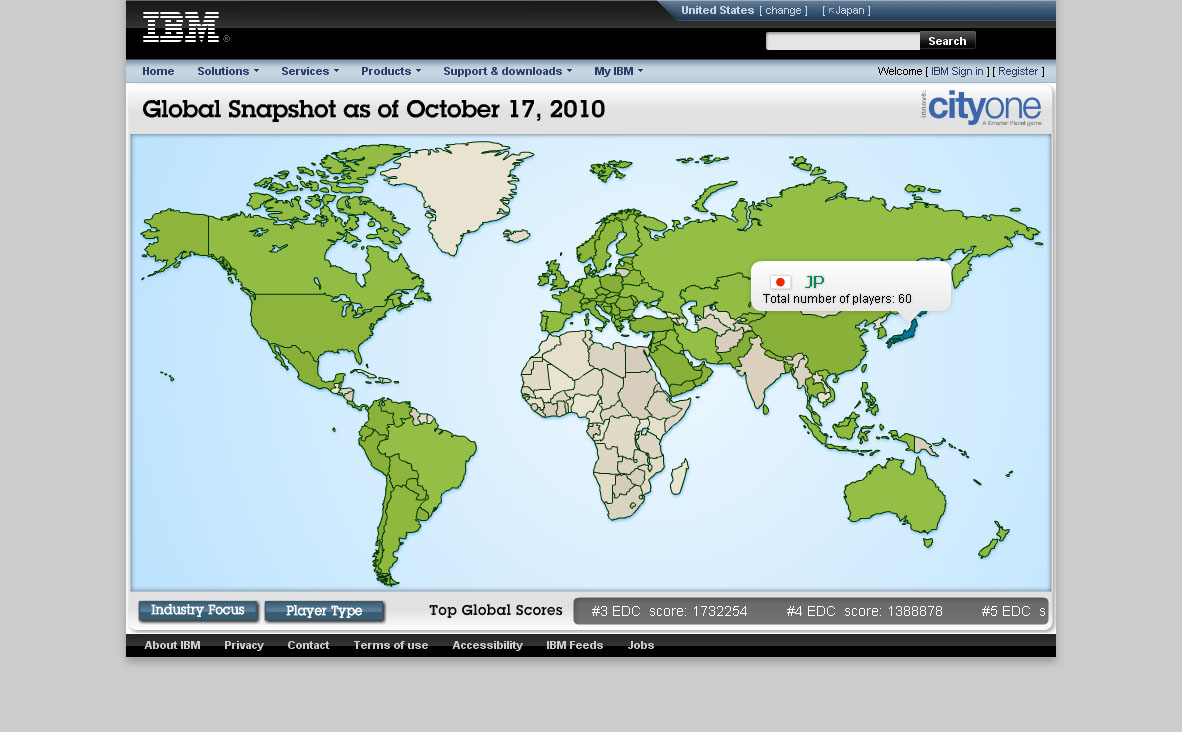Open the IBM Sign in link
Screen dimensions: 1182x732
coord(957,72)
